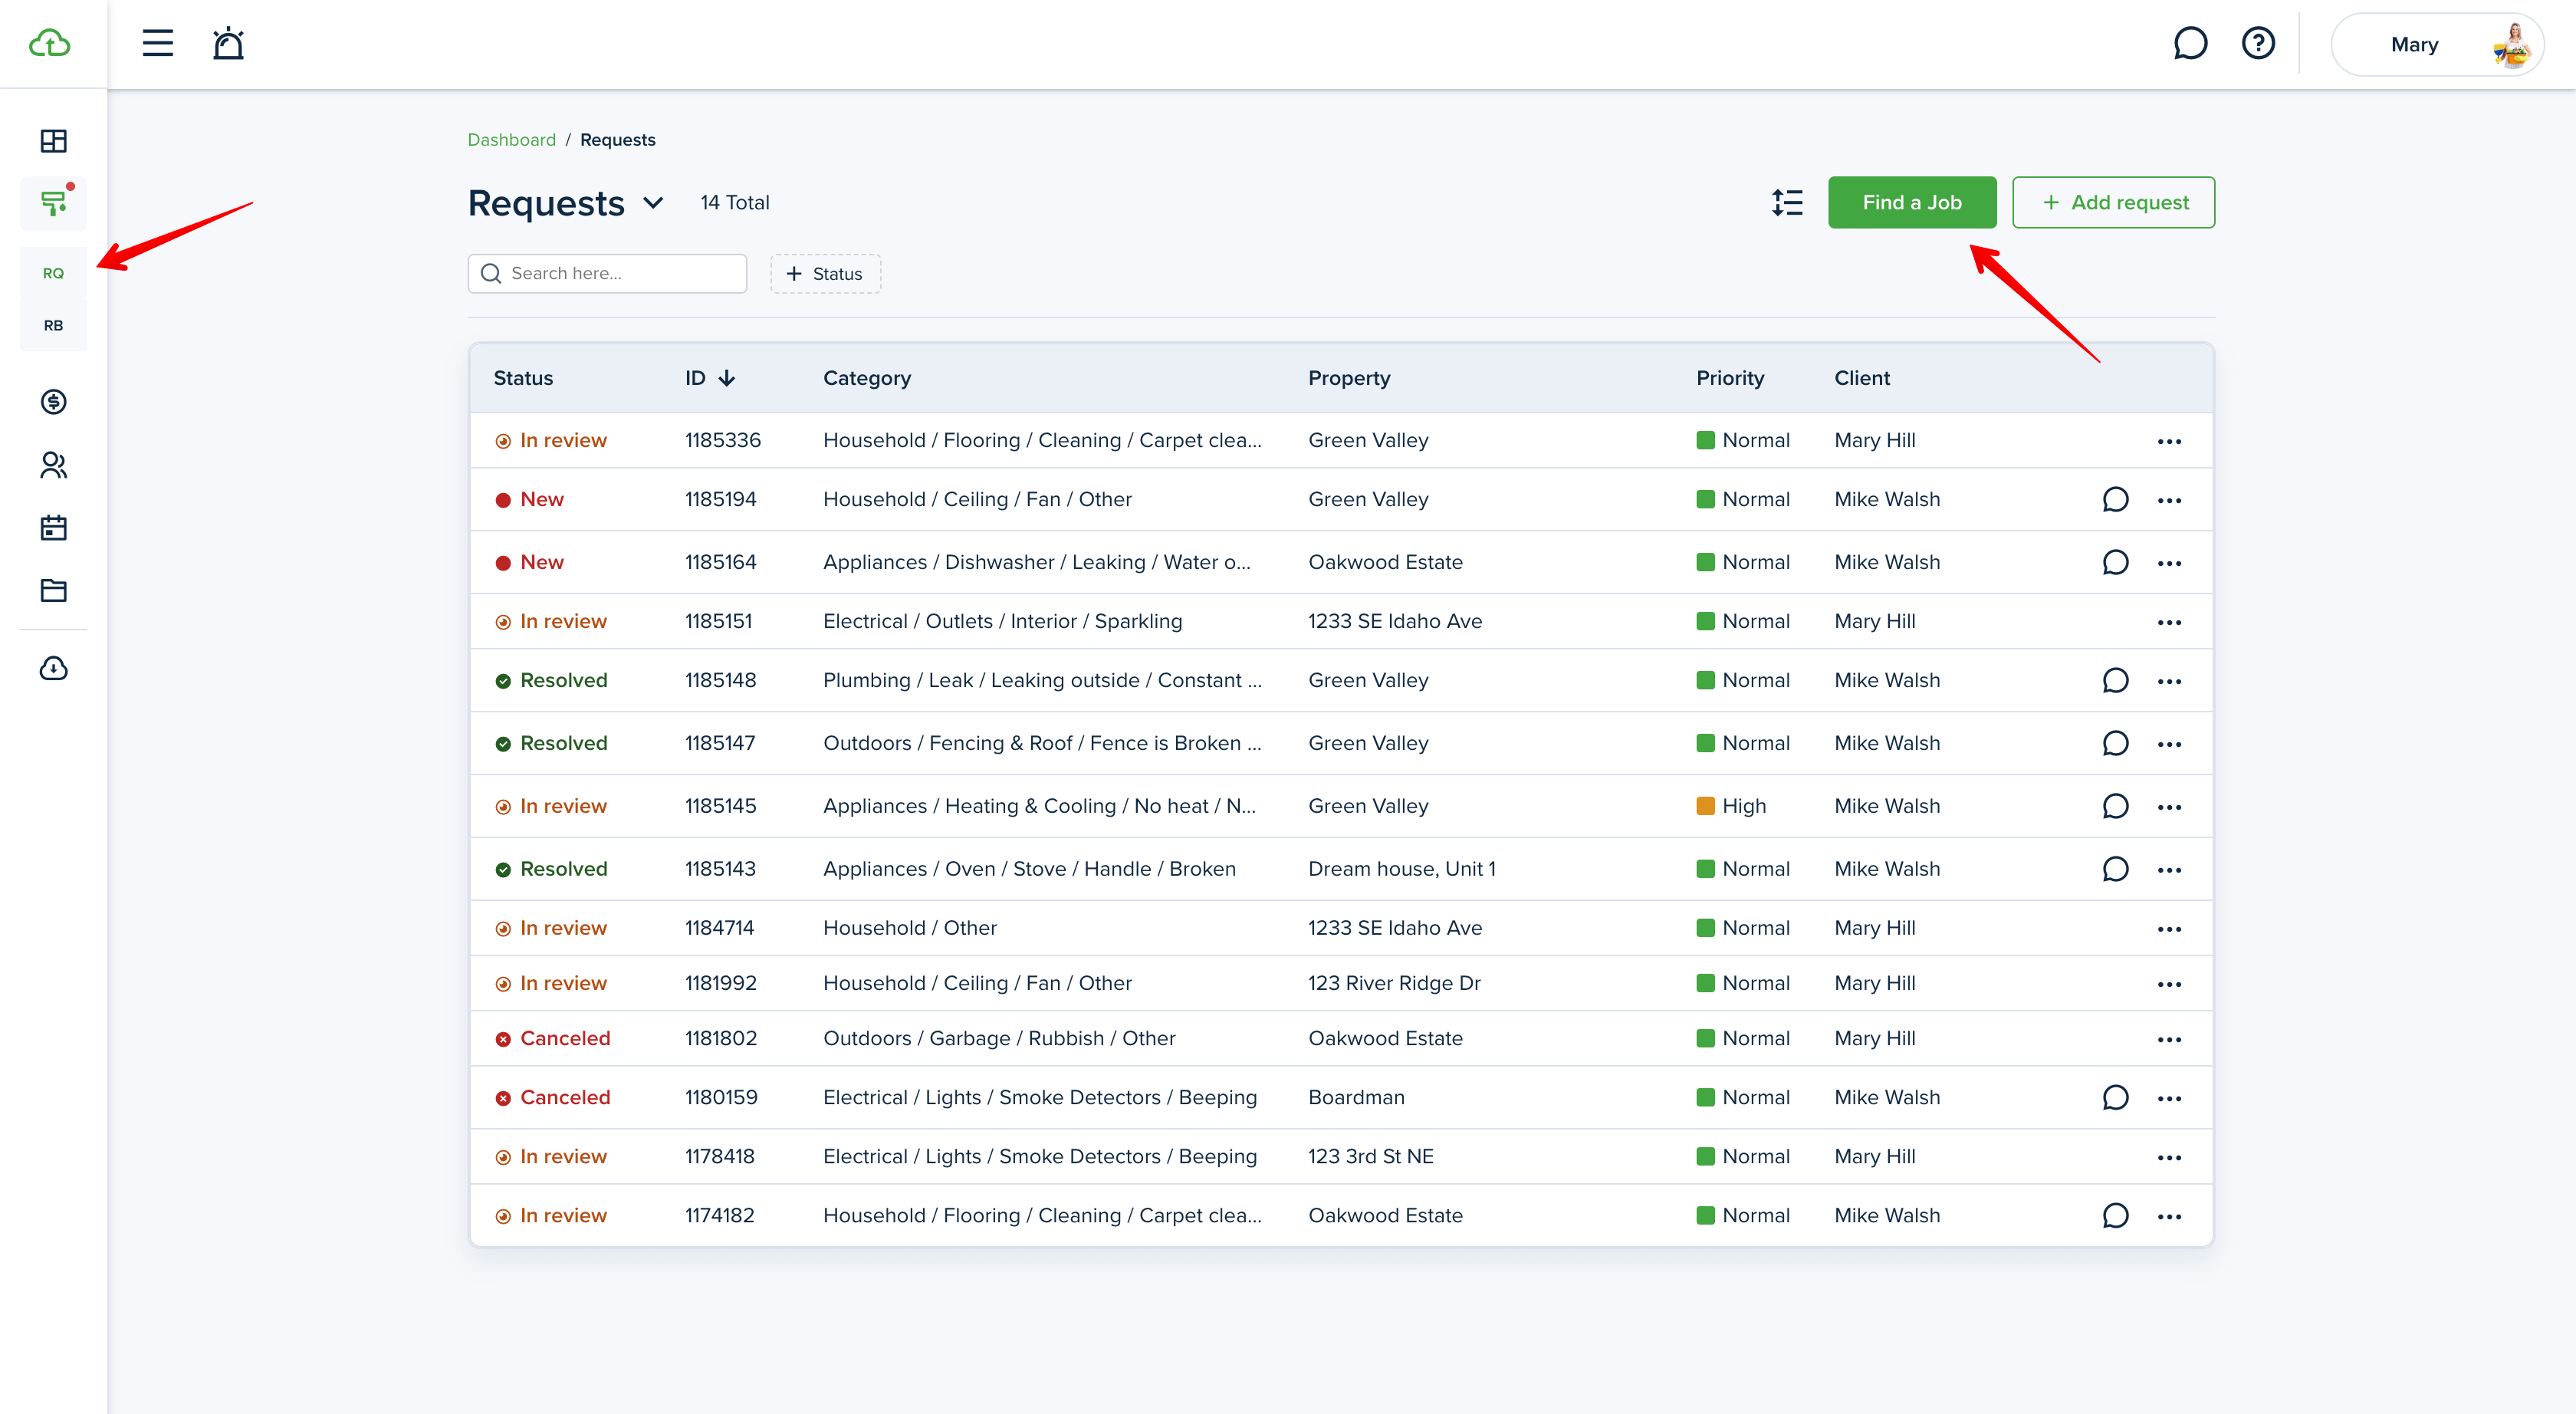Click the Find a Job button
The image size is (2576, 1414).
1911,203
